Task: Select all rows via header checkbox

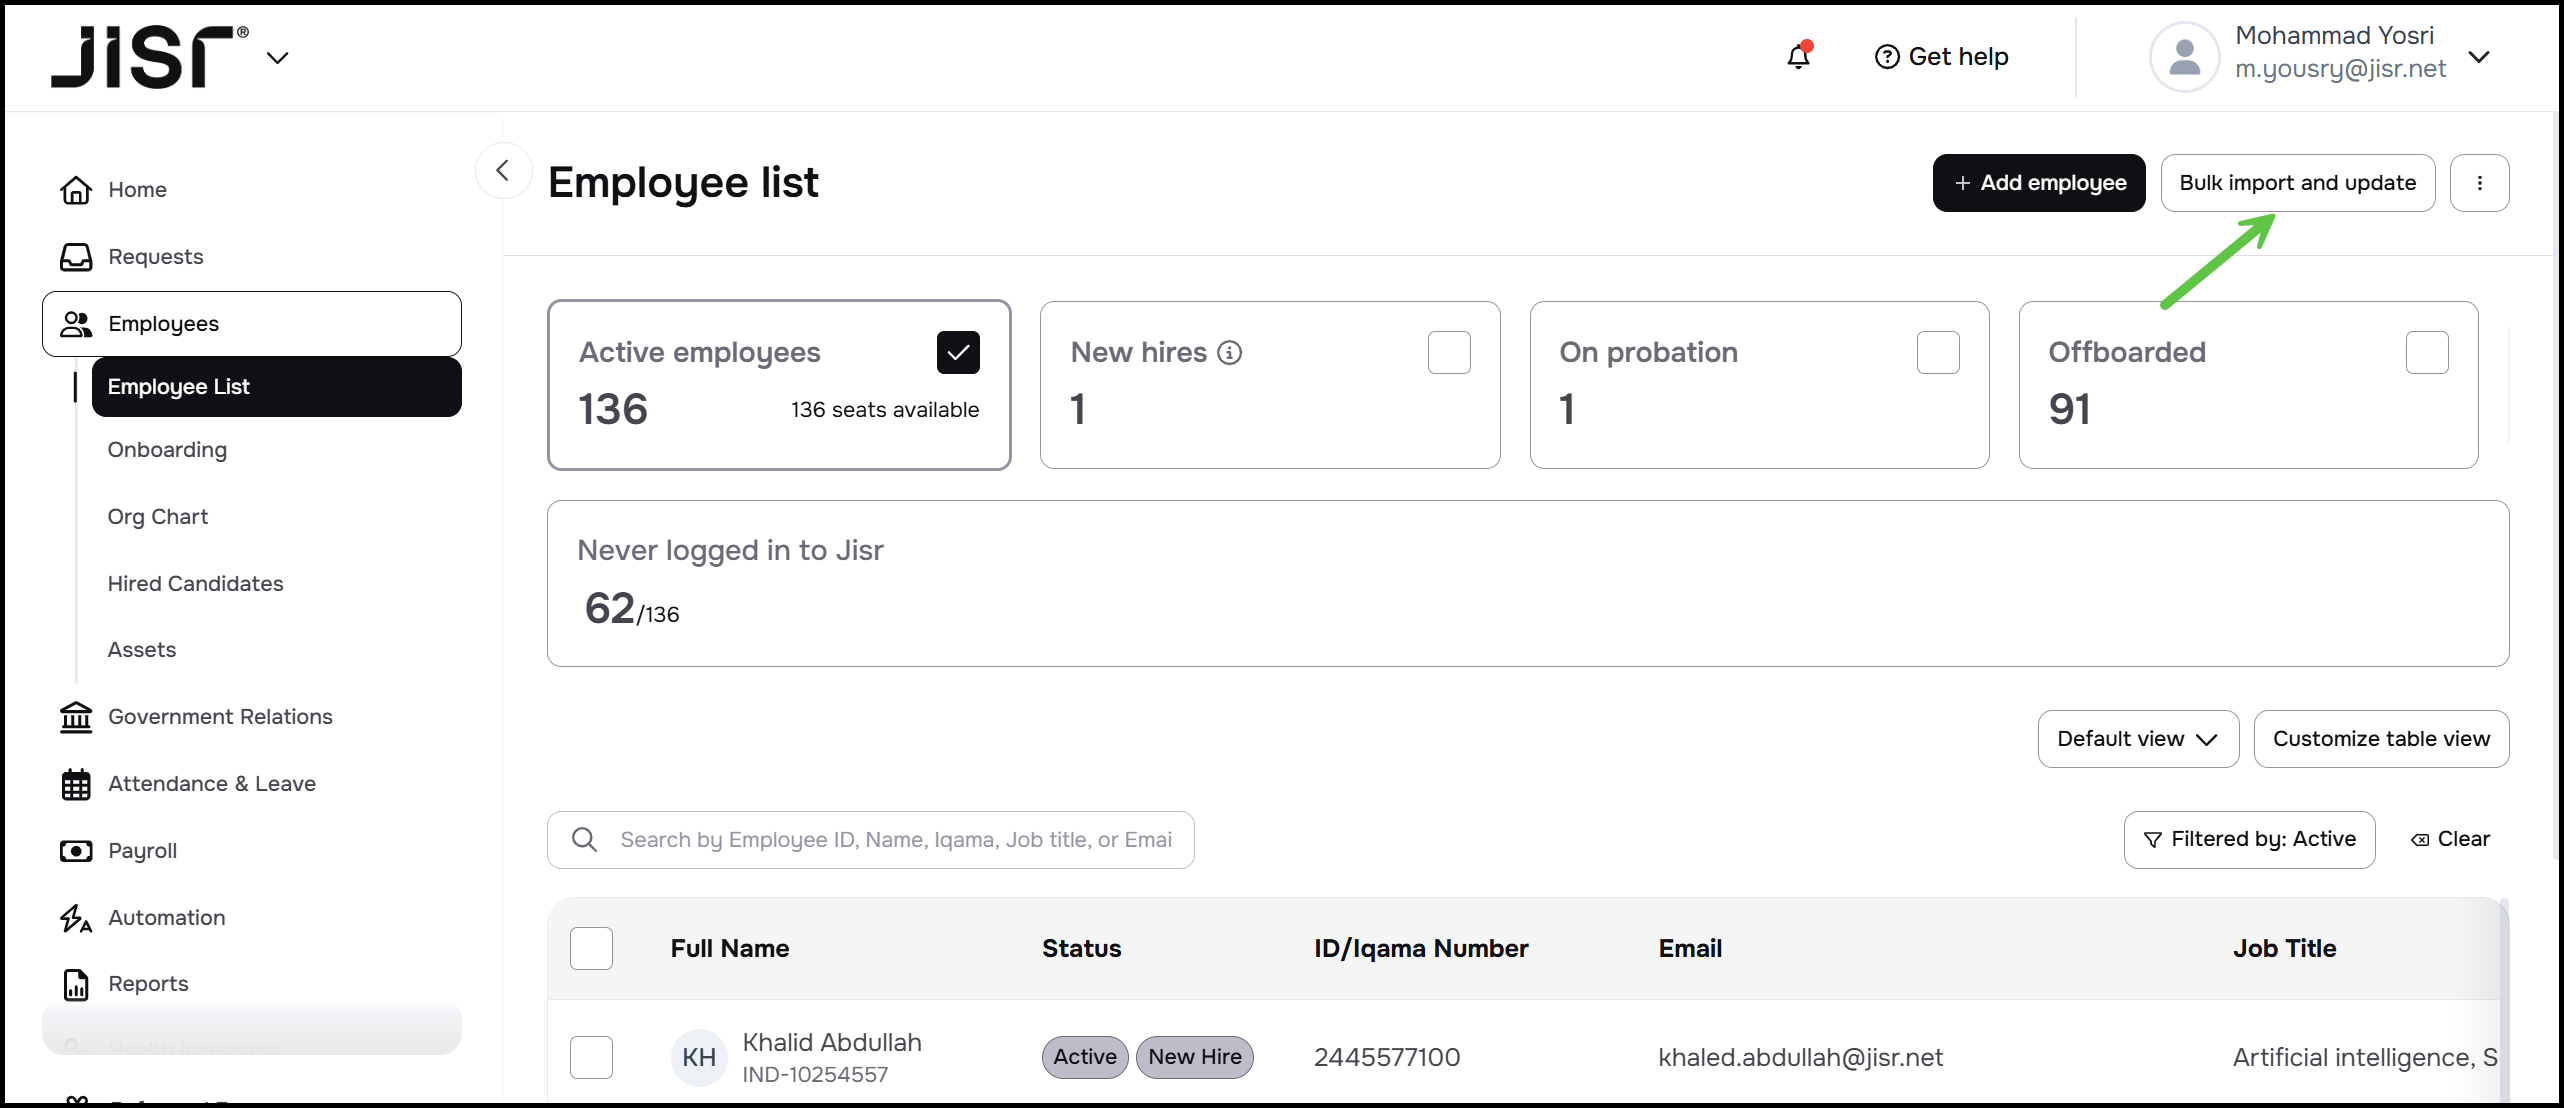Action: (591, 948)
